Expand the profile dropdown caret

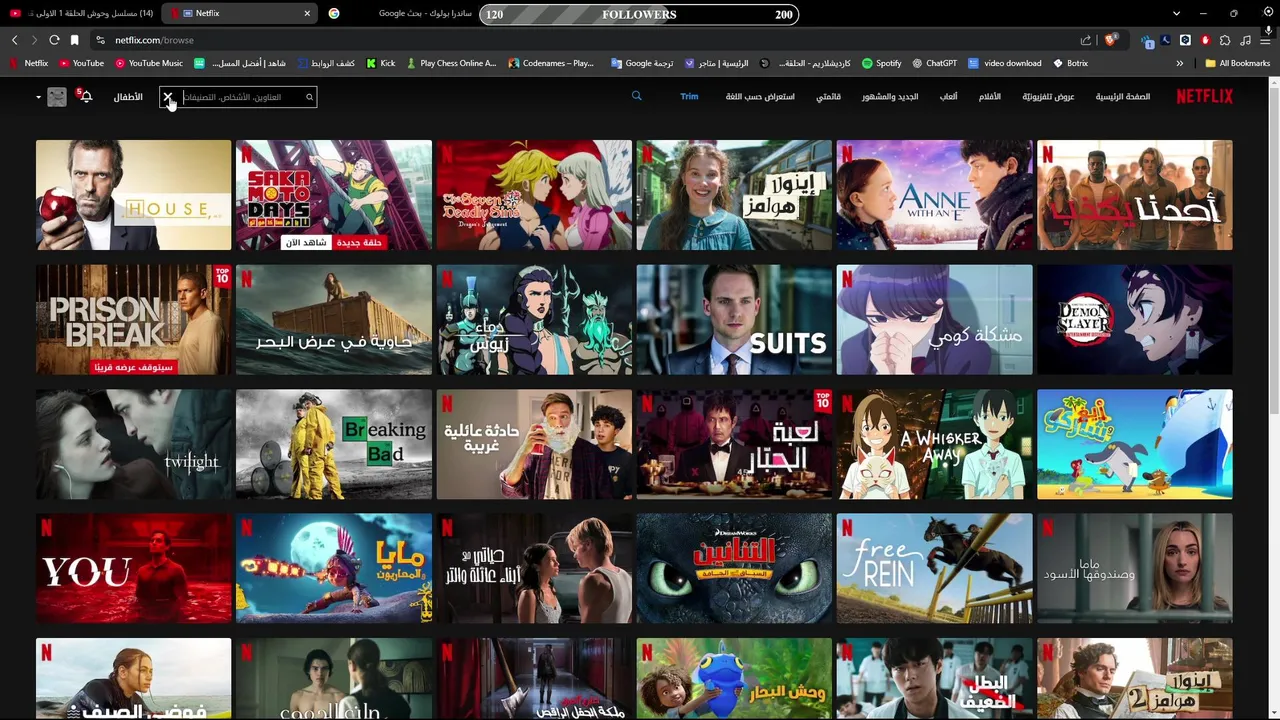(x=38, y=97)
